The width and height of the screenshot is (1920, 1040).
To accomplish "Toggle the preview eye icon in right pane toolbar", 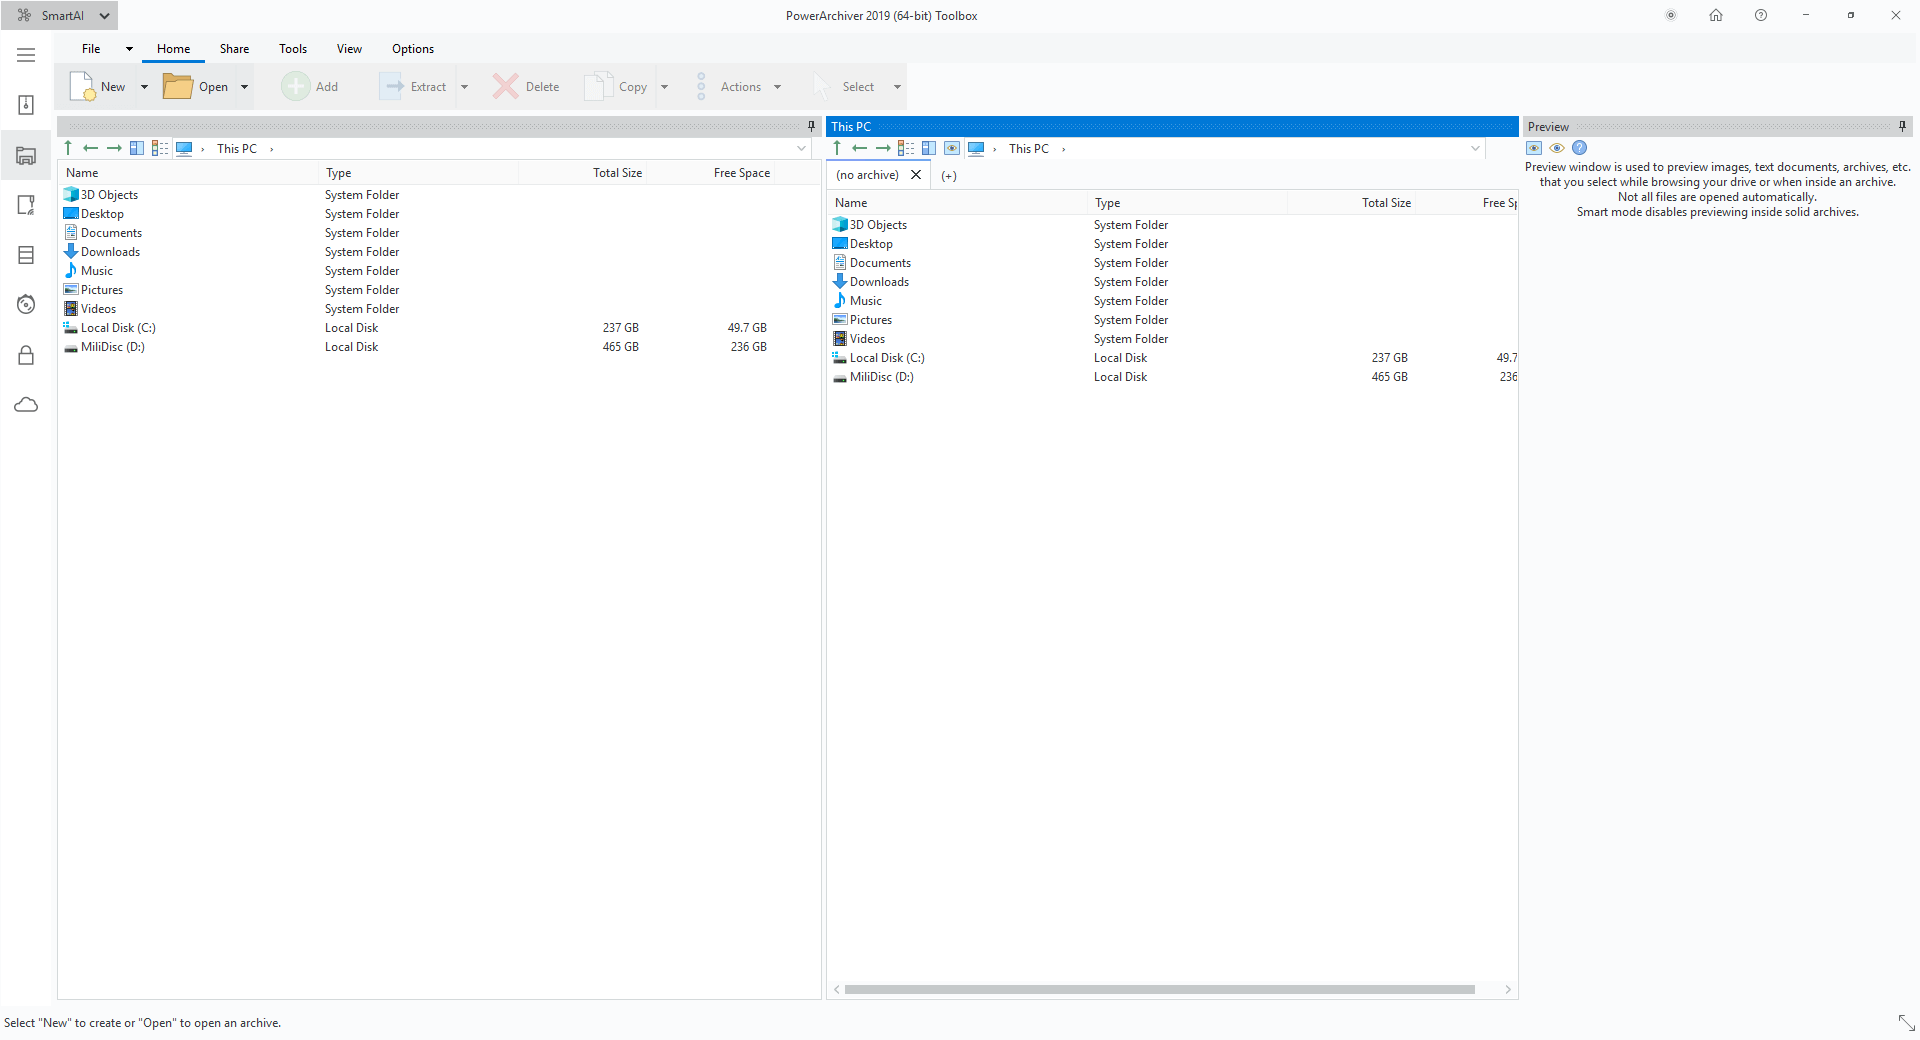I will [952, 148].
